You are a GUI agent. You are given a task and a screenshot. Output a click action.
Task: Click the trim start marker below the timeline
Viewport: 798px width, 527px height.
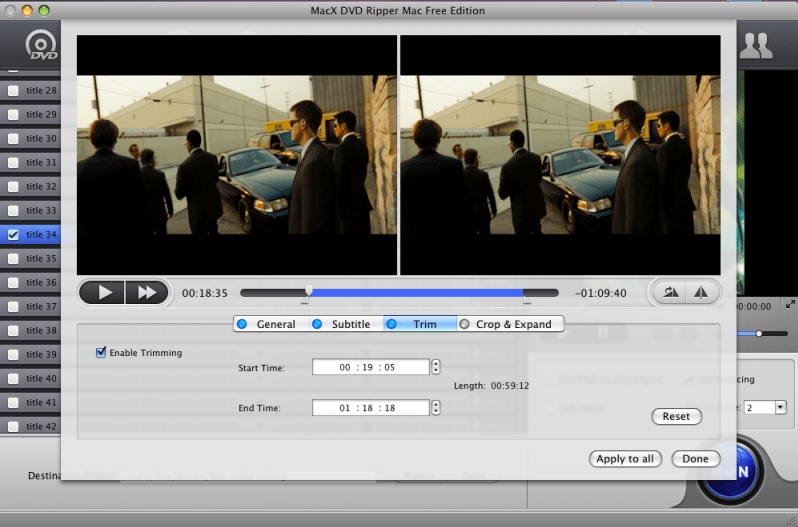click(304, 300)
